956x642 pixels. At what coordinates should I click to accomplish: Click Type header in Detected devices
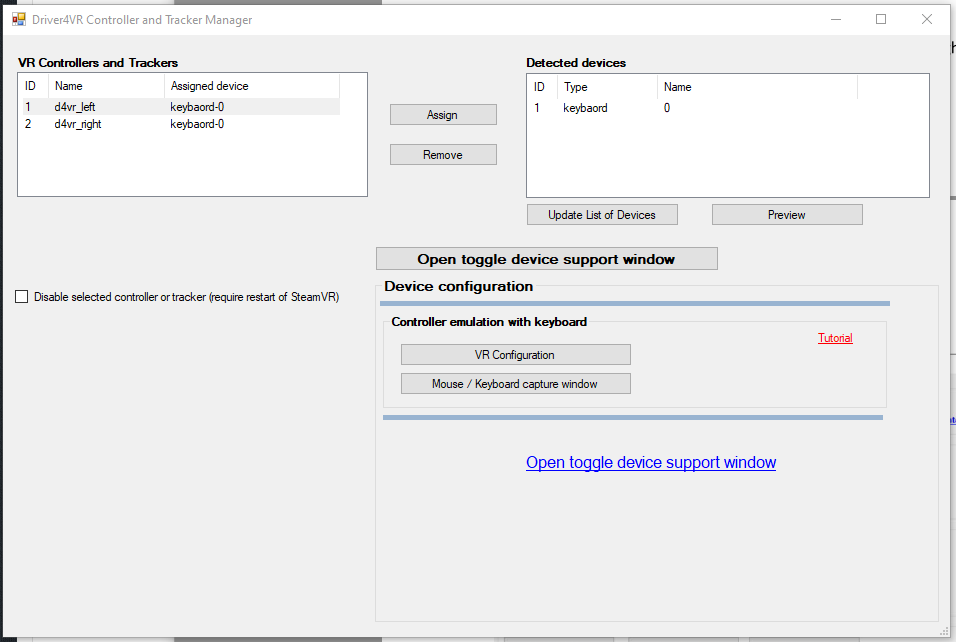pyautogui.click(x=576, y=87)
